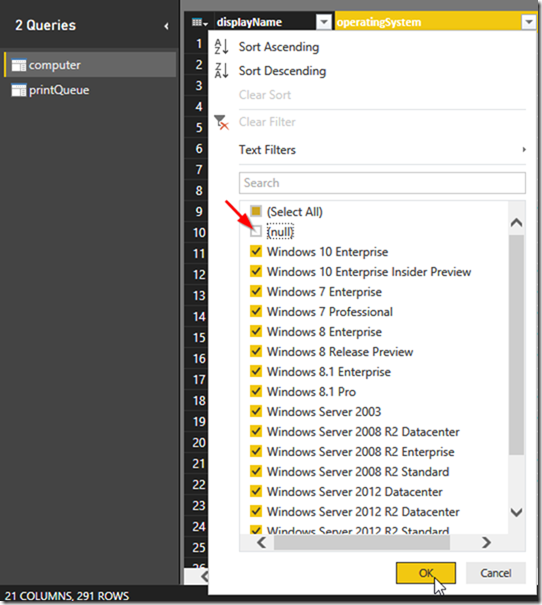542x605 pixels.
Task: Uncheck Windows 8.1 Enterprise checkbox
Action: click(256, 371)
